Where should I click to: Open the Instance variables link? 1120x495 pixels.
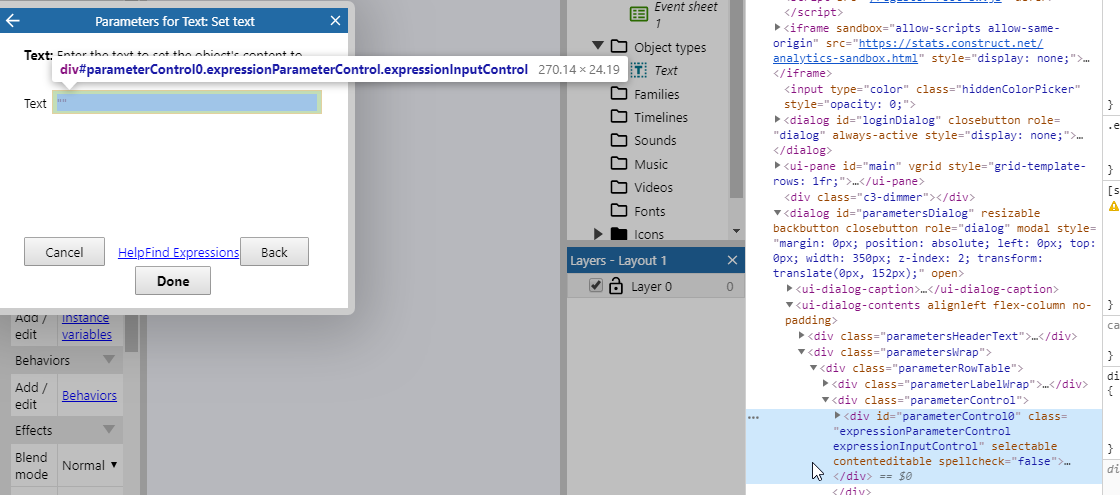pyautogui.click(x=86, y=326)
